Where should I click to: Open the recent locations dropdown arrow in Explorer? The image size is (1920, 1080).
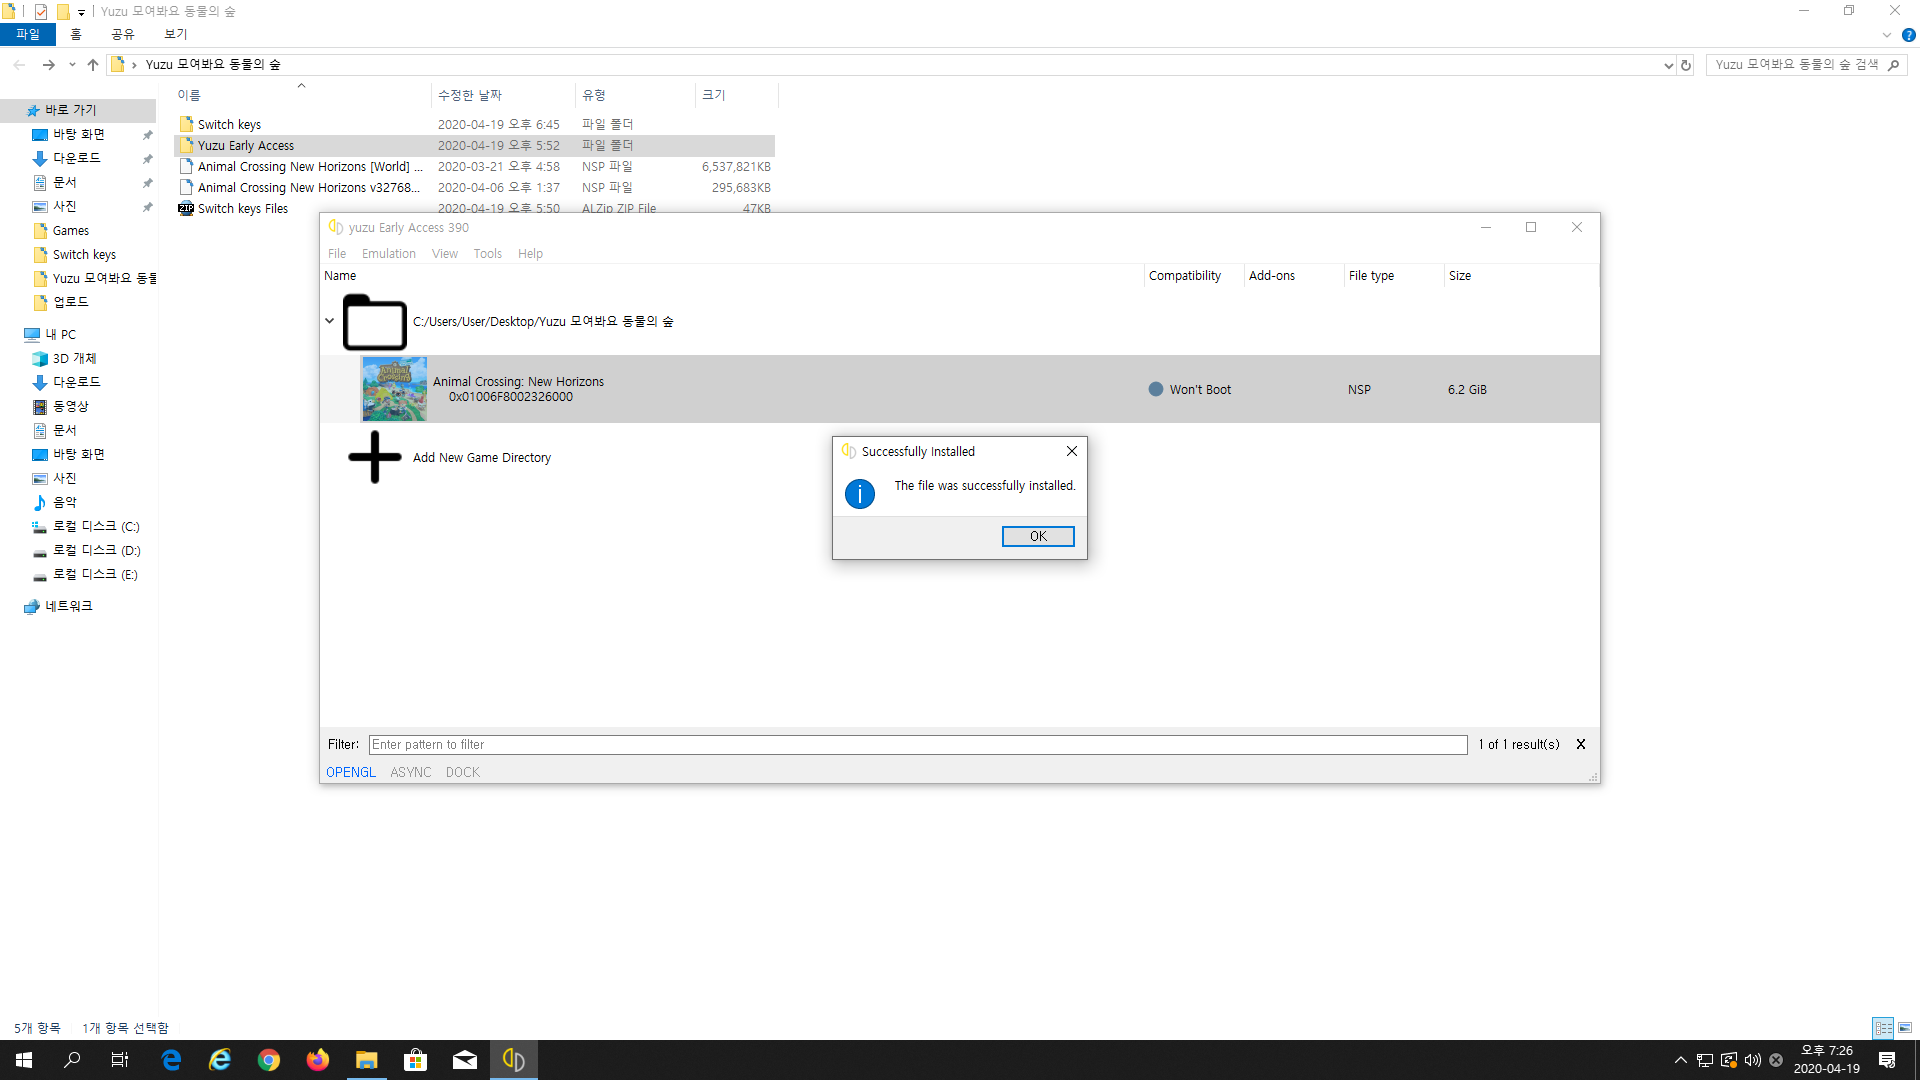(x=72, y=65)
